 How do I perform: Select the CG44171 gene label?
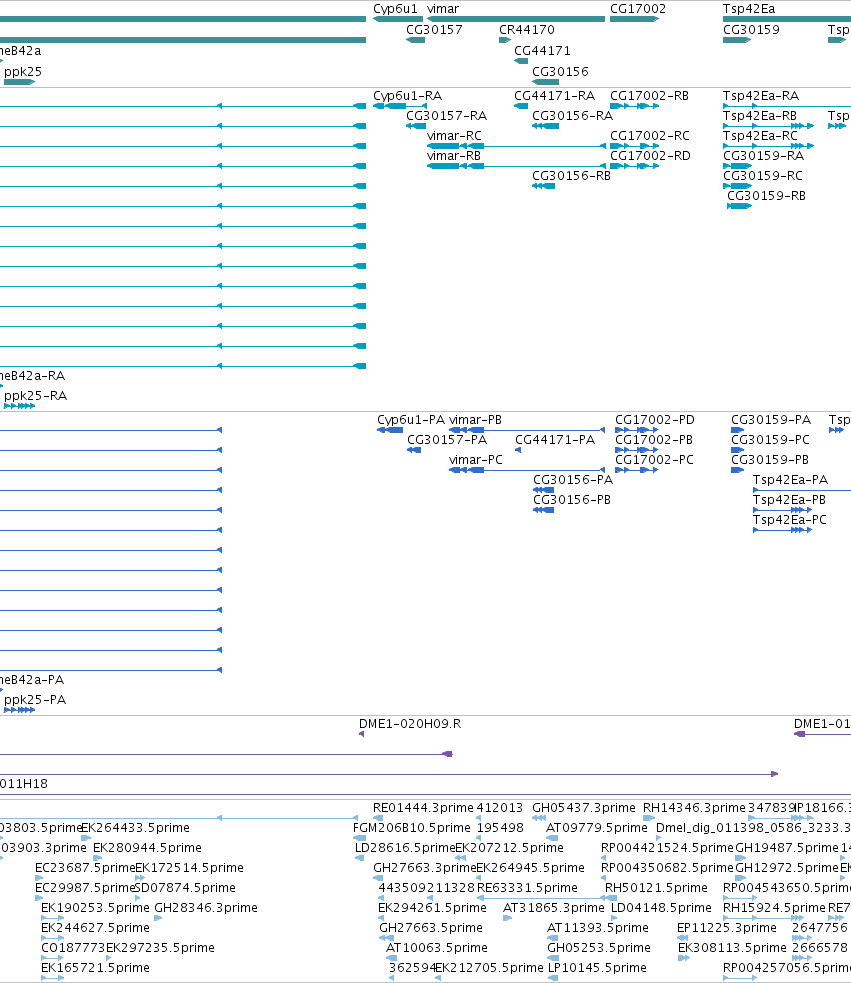pos(542,51)
